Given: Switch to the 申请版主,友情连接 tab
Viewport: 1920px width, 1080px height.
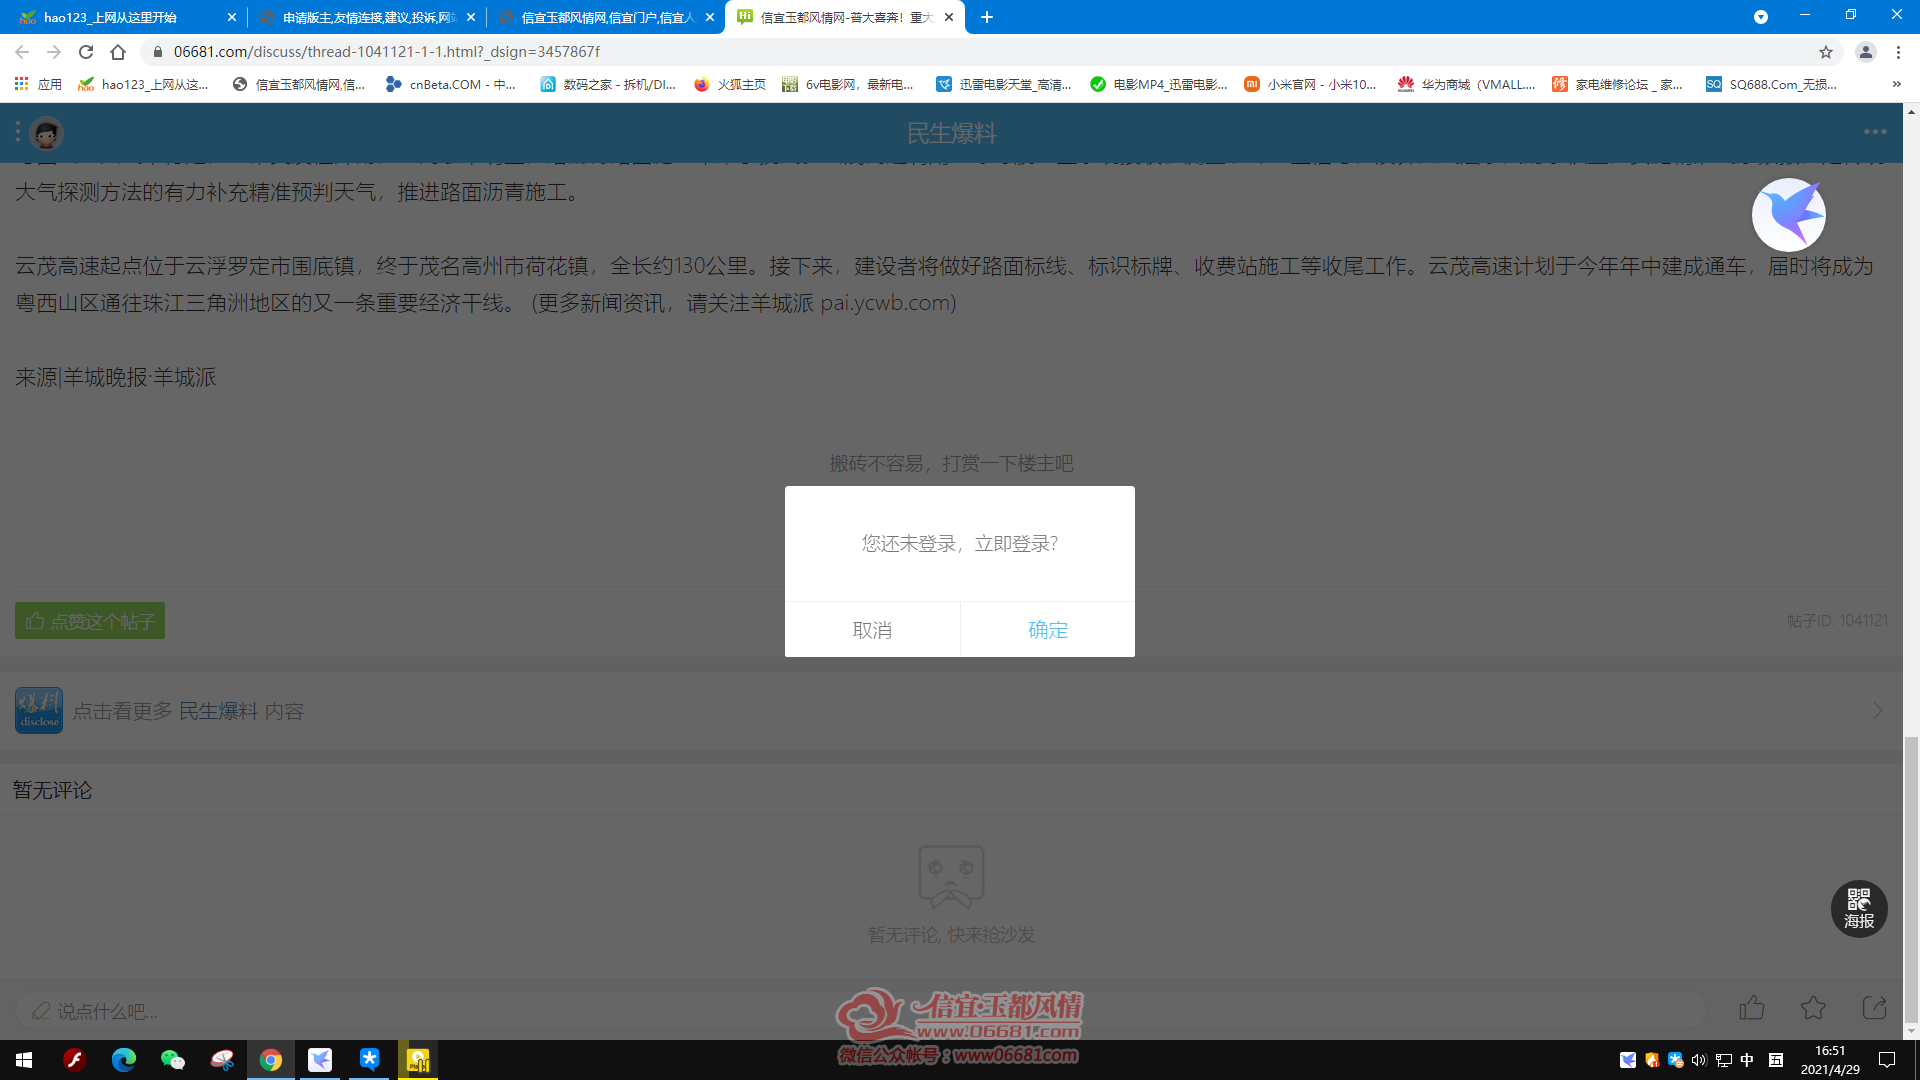Looking at the screenshot, I should 366,17.
